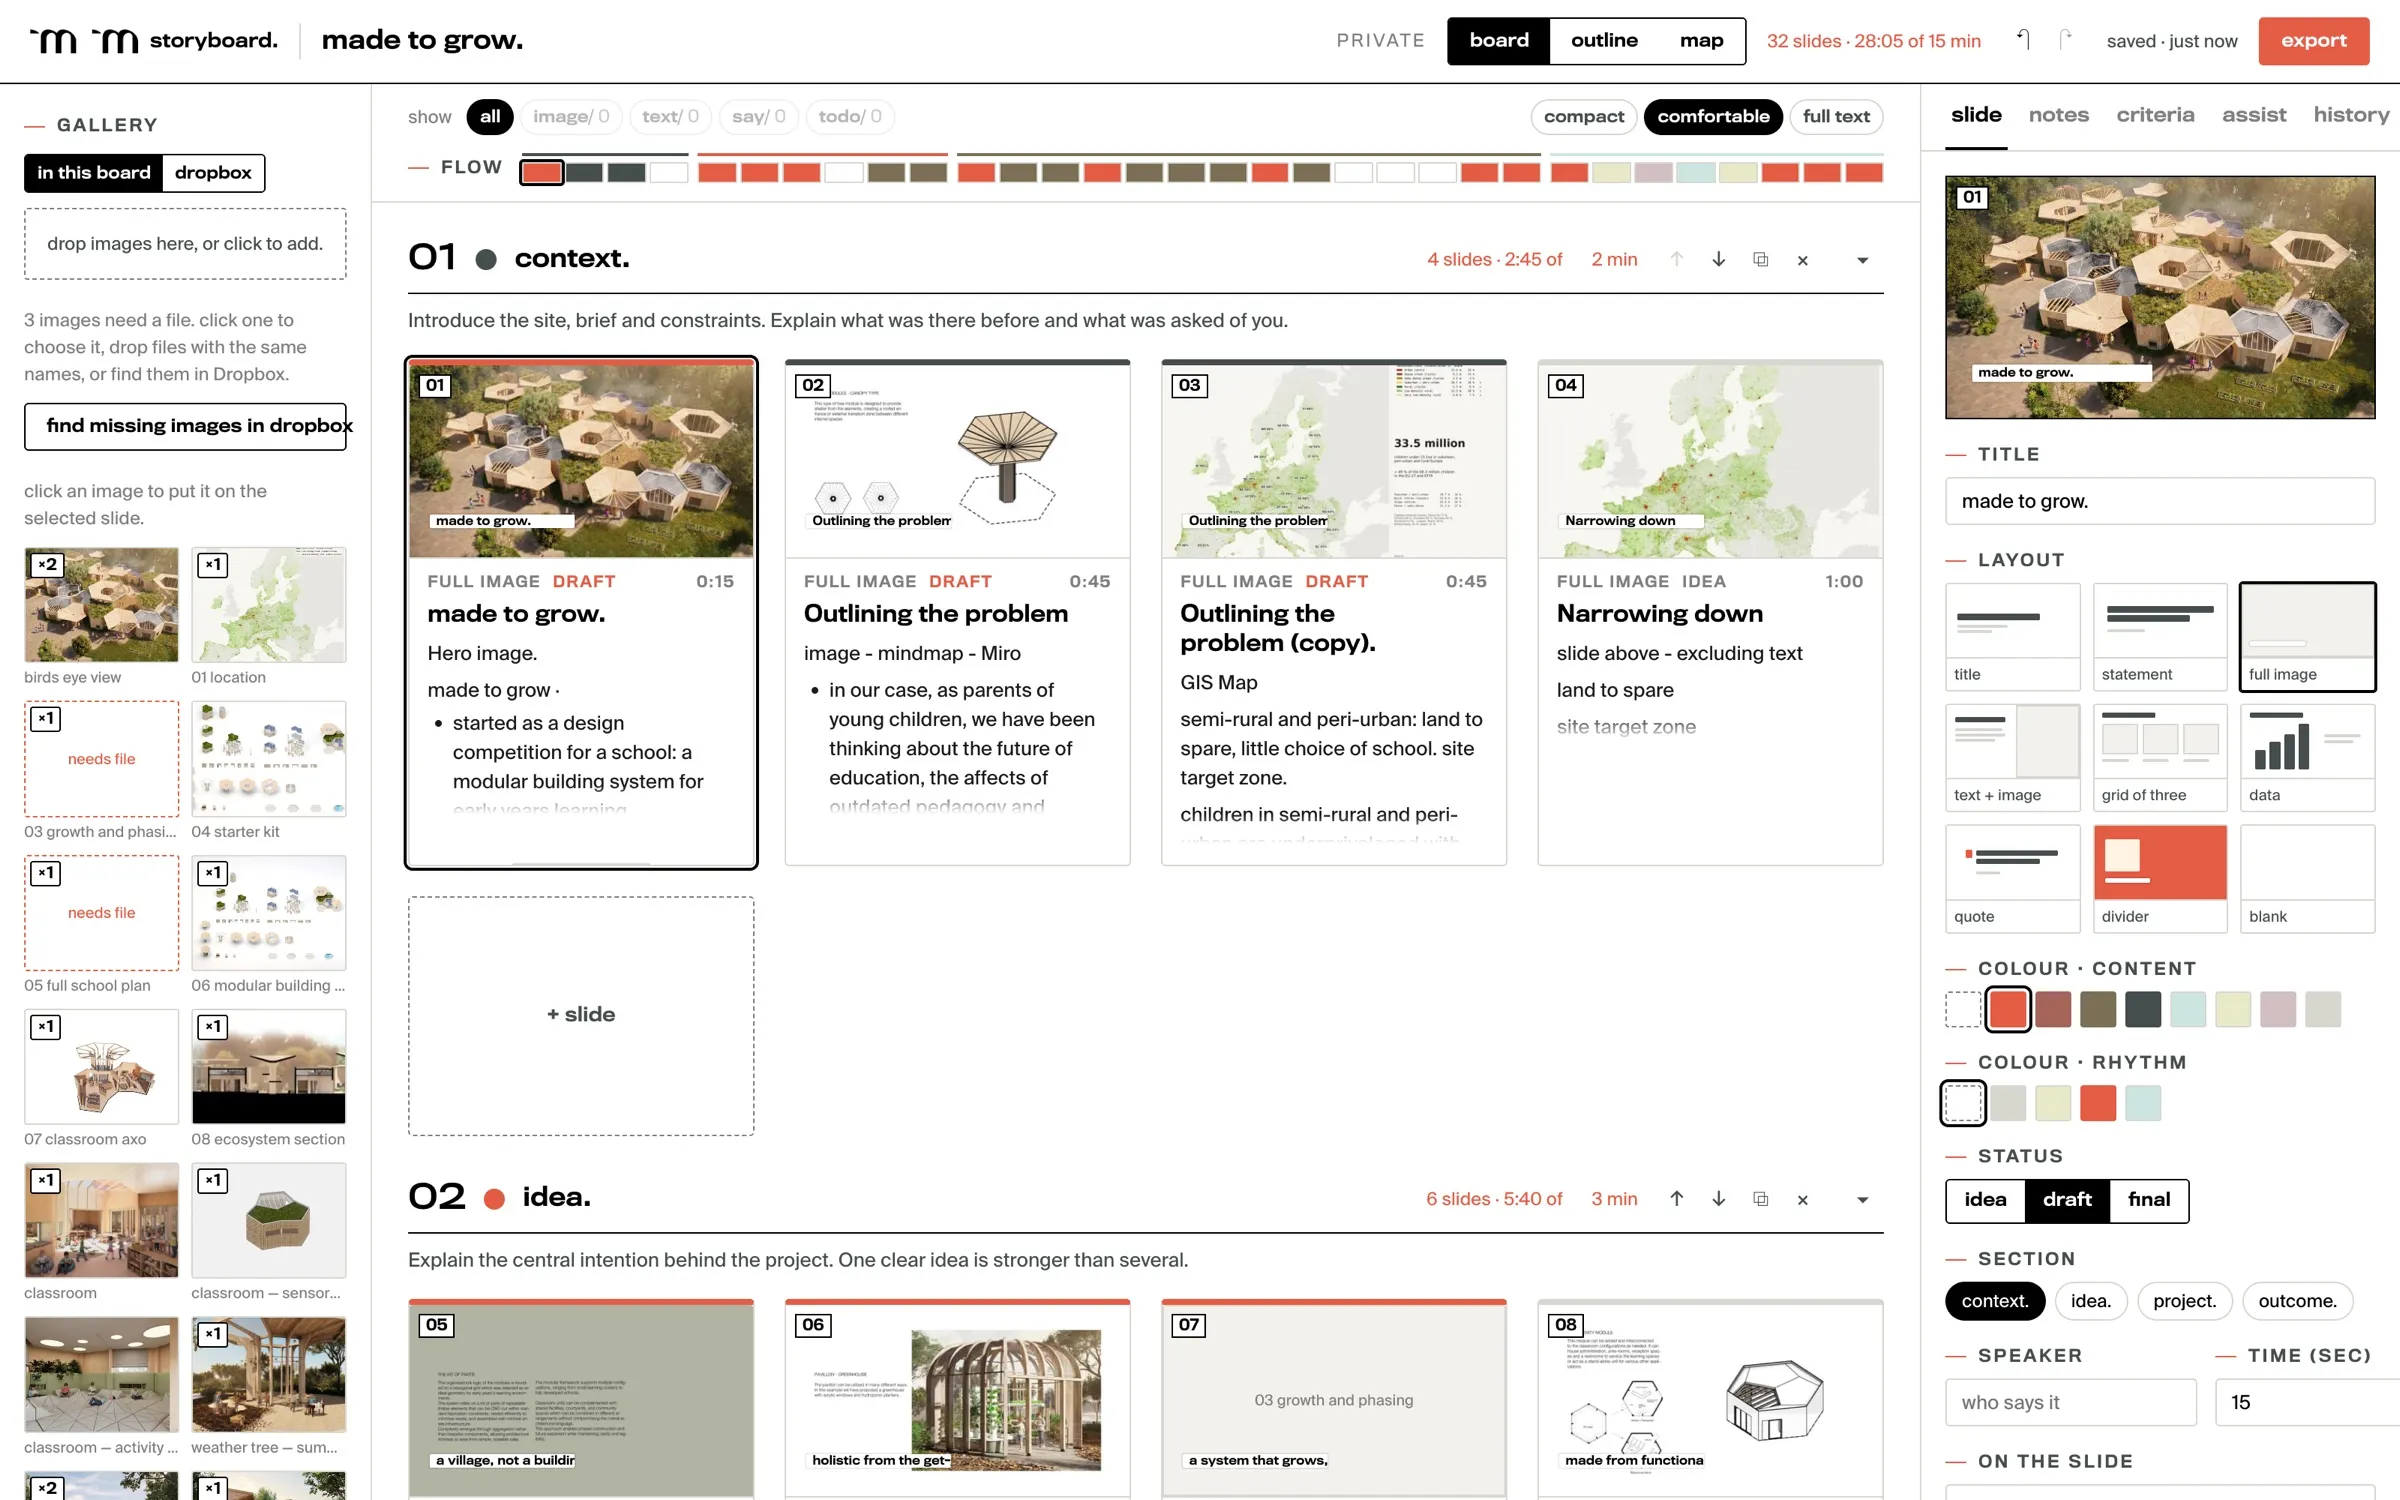
Task: Move the idea section up
Action: tap(1677, 1198)
